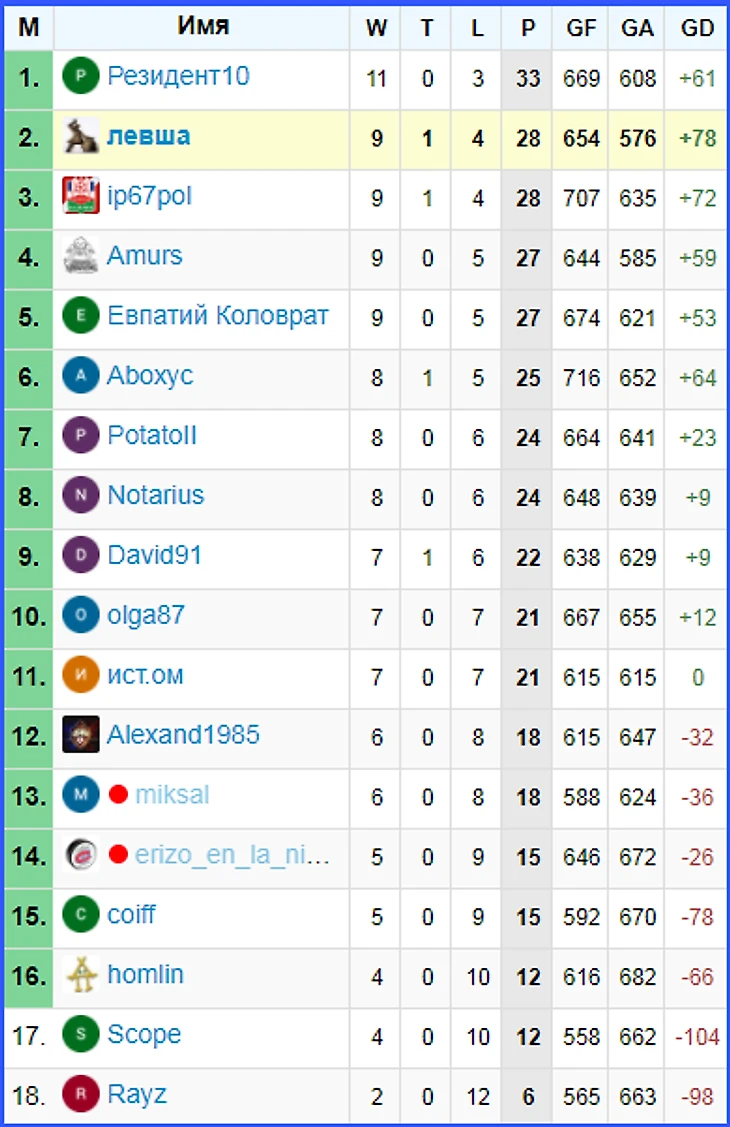Click the red status dot beside miksal
This screenshot has width=730, height=1127.
tap(119, 795)
